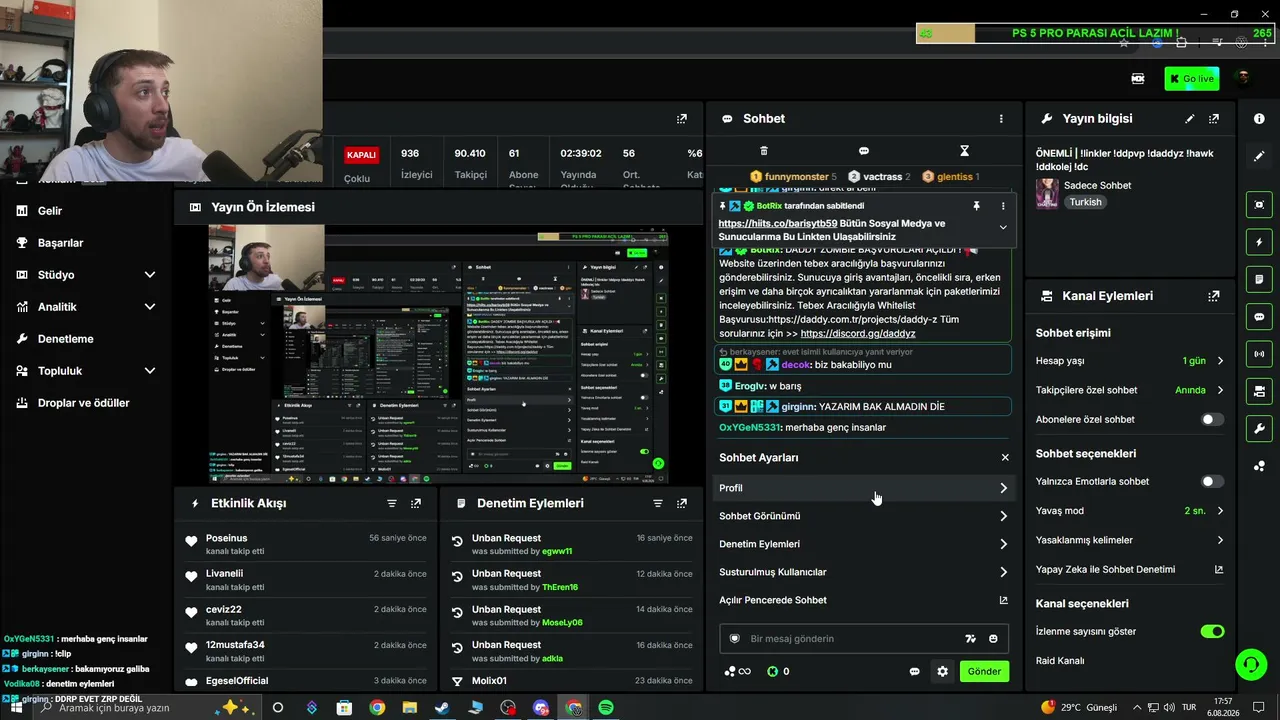Viewport: 1280px width, 720px height.
Task: Click the hourglass icon in chat toolbar
Action: click(964, 151)
